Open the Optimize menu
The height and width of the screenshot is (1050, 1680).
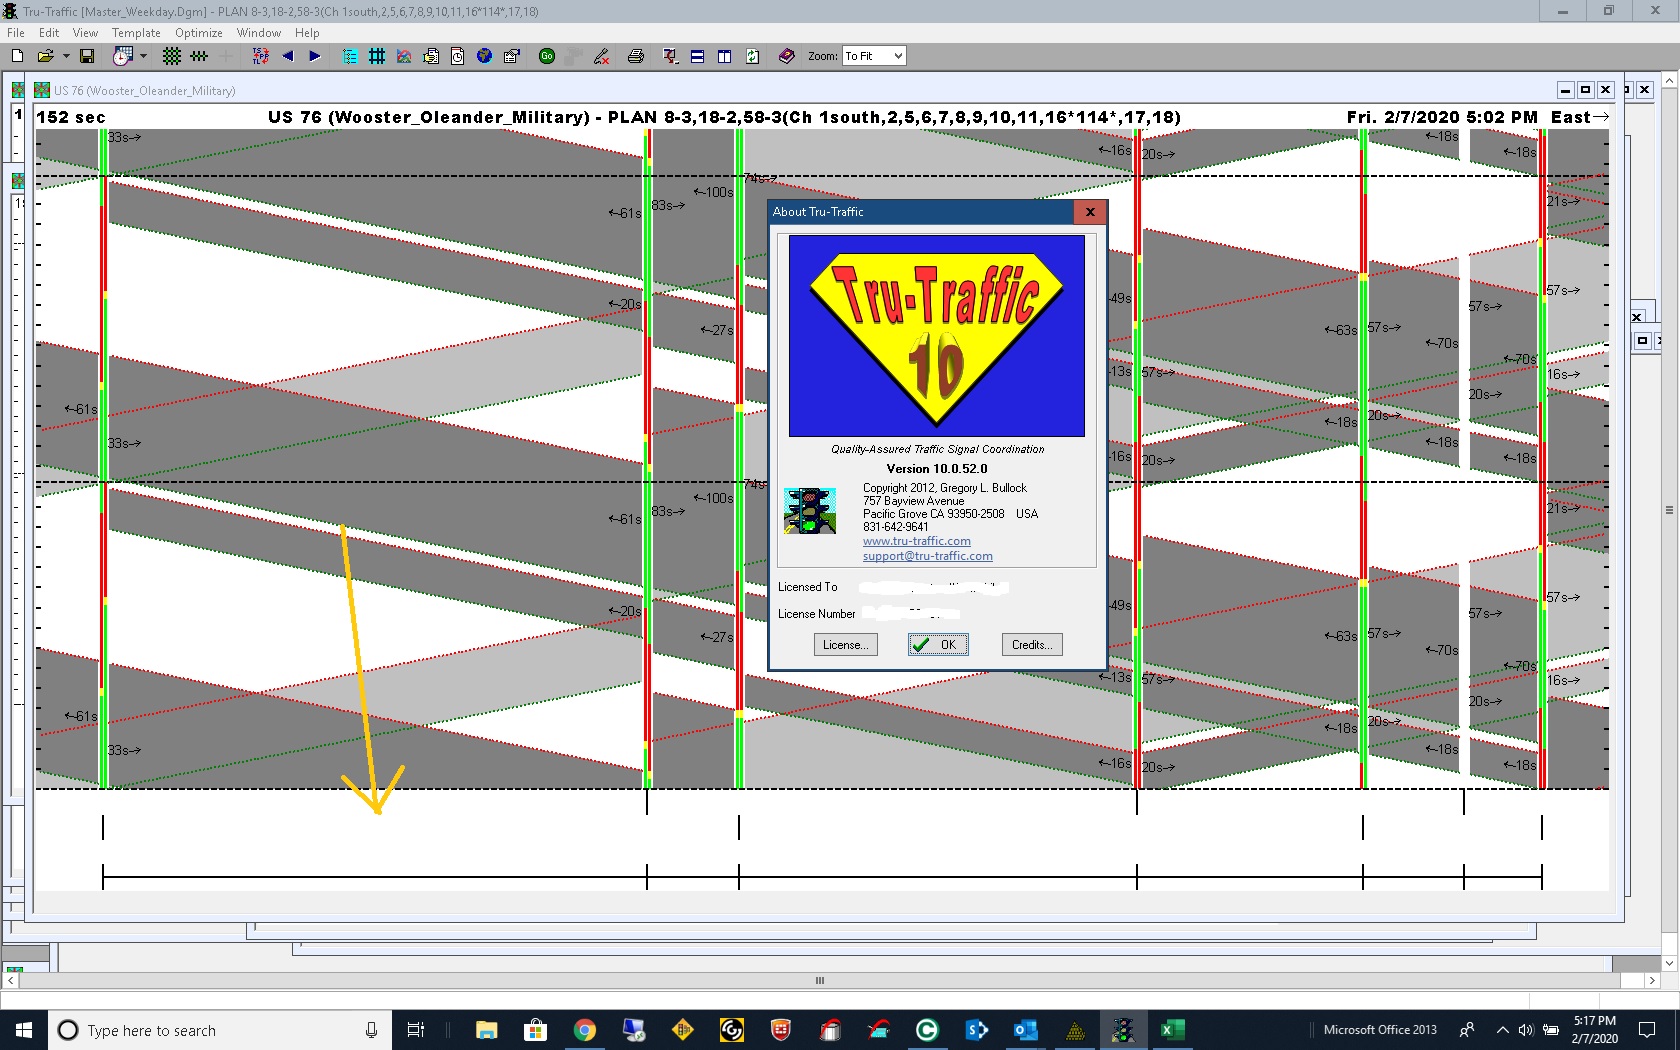(199, 33)
